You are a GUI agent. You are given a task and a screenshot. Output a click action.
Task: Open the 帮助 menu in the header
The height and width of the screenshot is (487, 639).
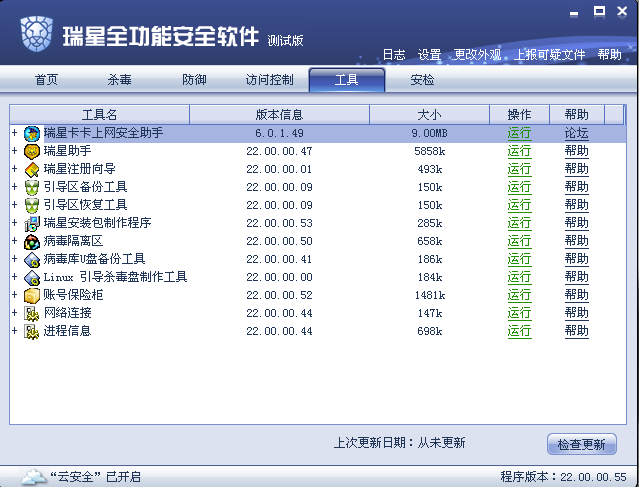609,55
